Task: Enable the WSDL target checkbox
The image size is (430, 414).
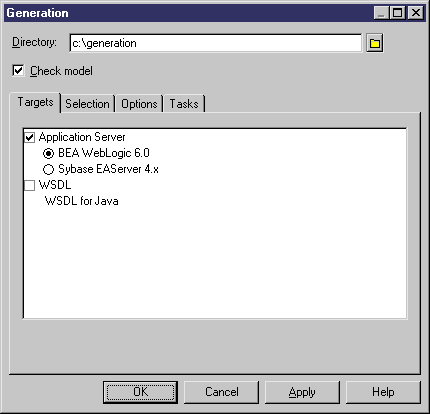Action: click(30, 185)
